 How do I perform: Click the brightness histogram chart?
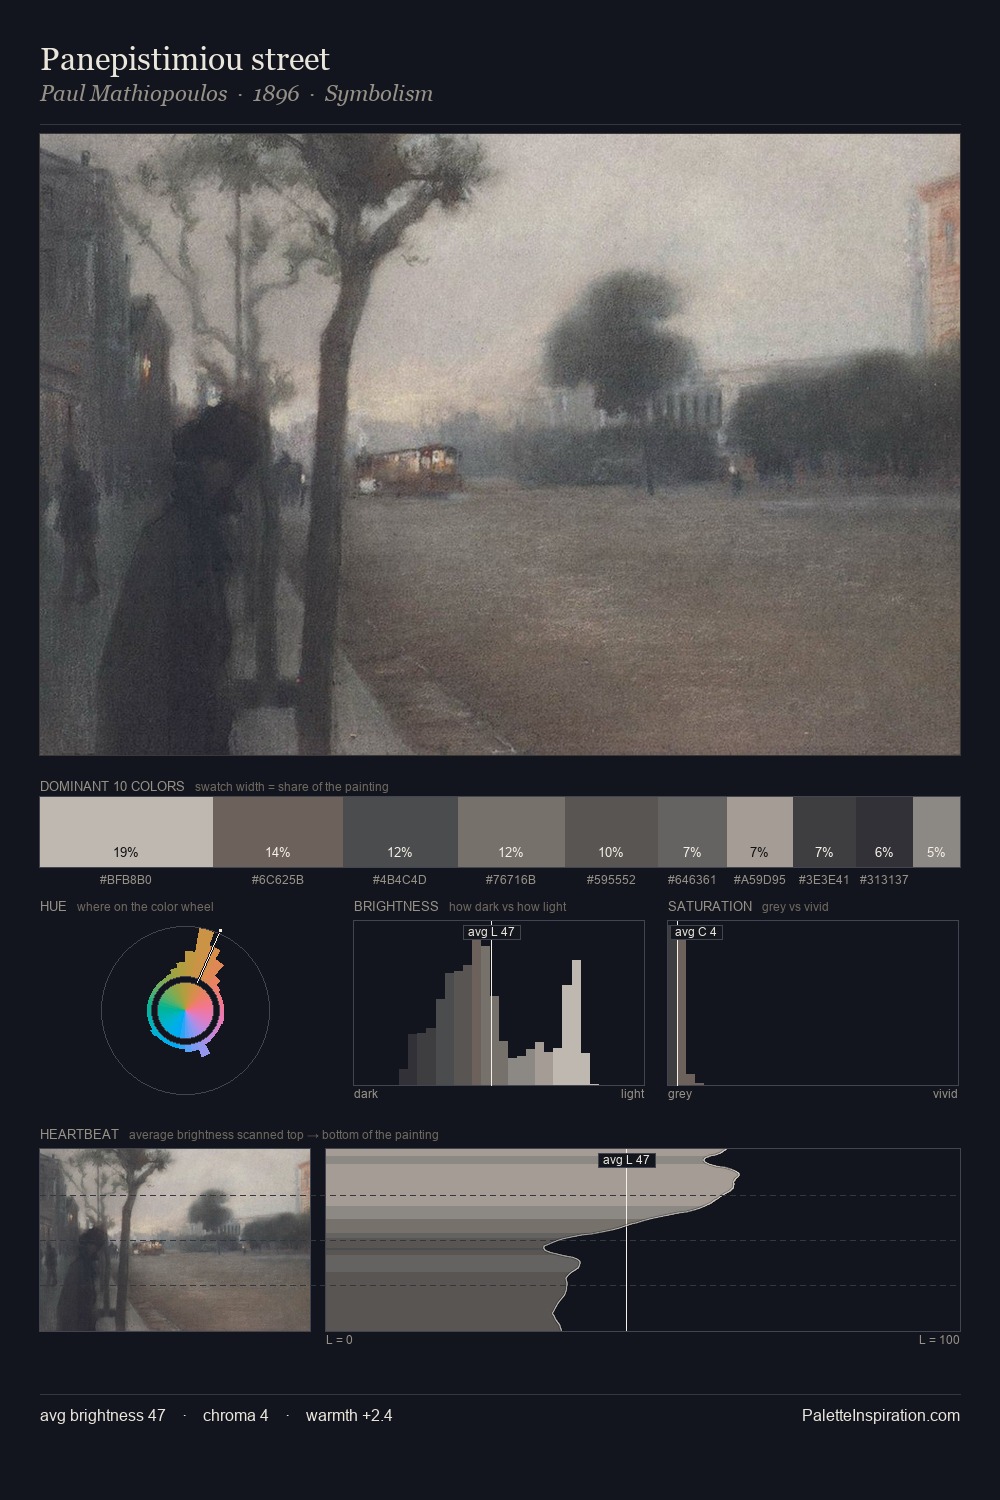point(499,1003)
